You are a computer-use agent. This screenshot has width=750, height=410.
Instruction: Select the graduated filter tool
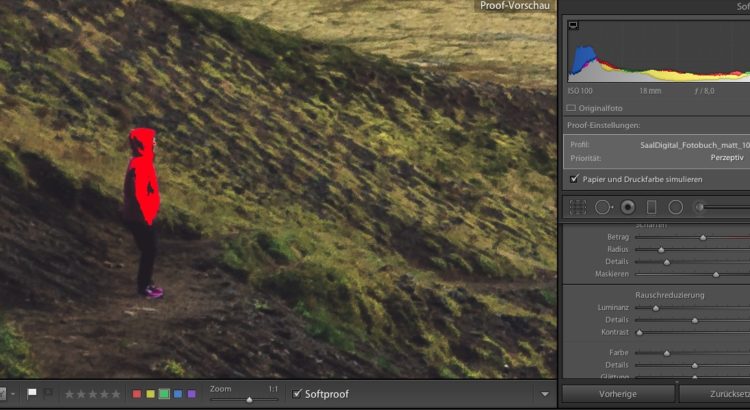(651, 207)
